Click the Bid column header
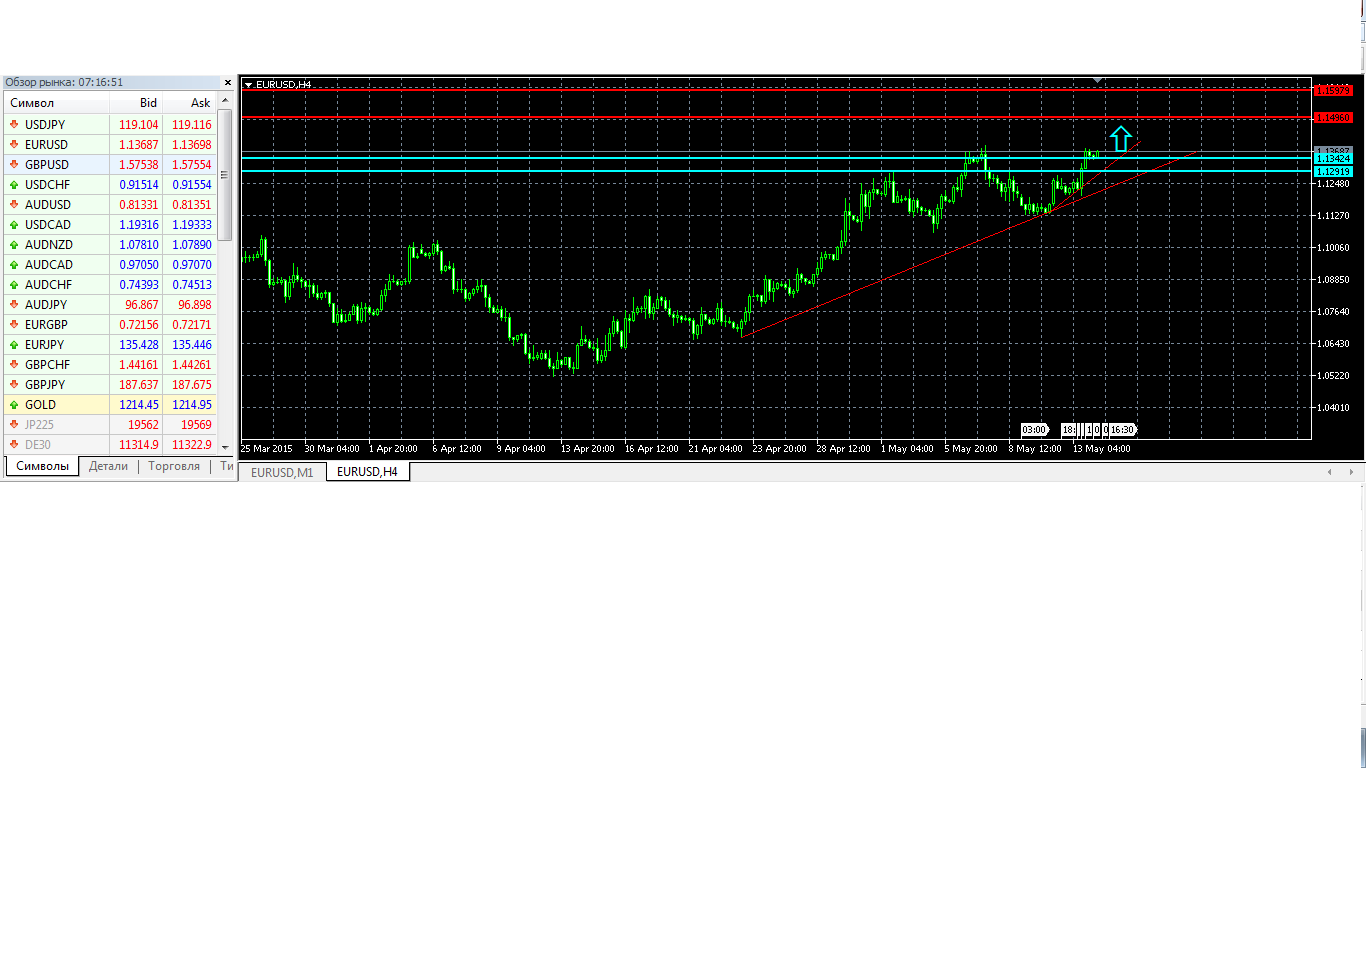This screenshot has height=978, width=1366. tap(136, 103)
